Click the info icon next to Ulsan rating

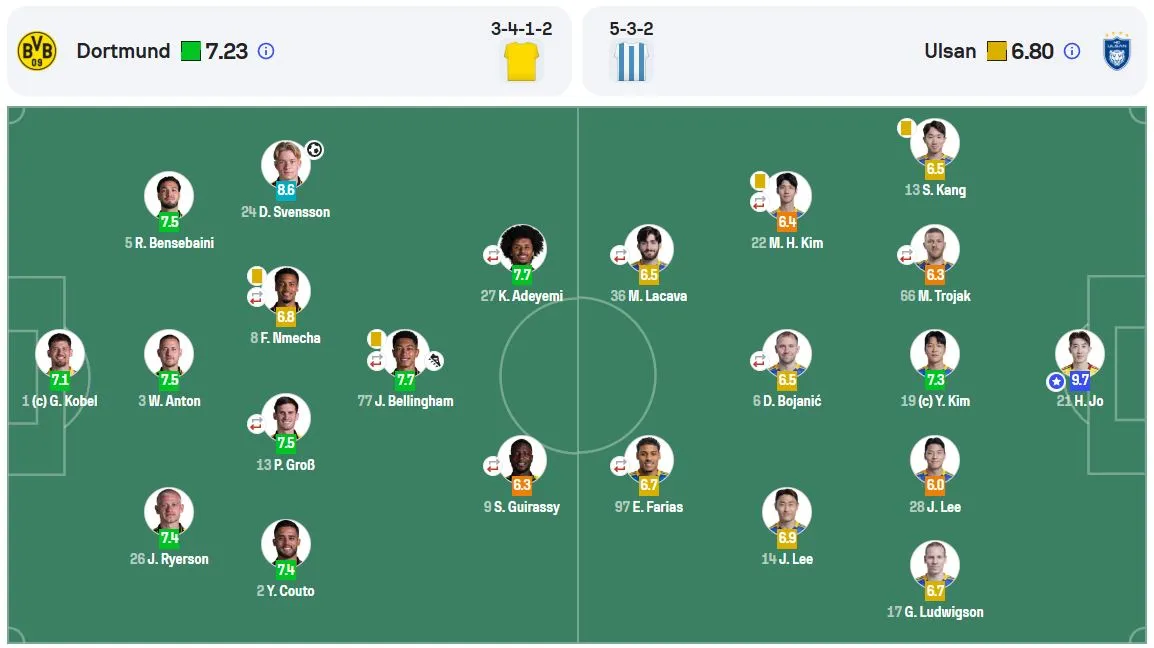tap(1072, 51)
